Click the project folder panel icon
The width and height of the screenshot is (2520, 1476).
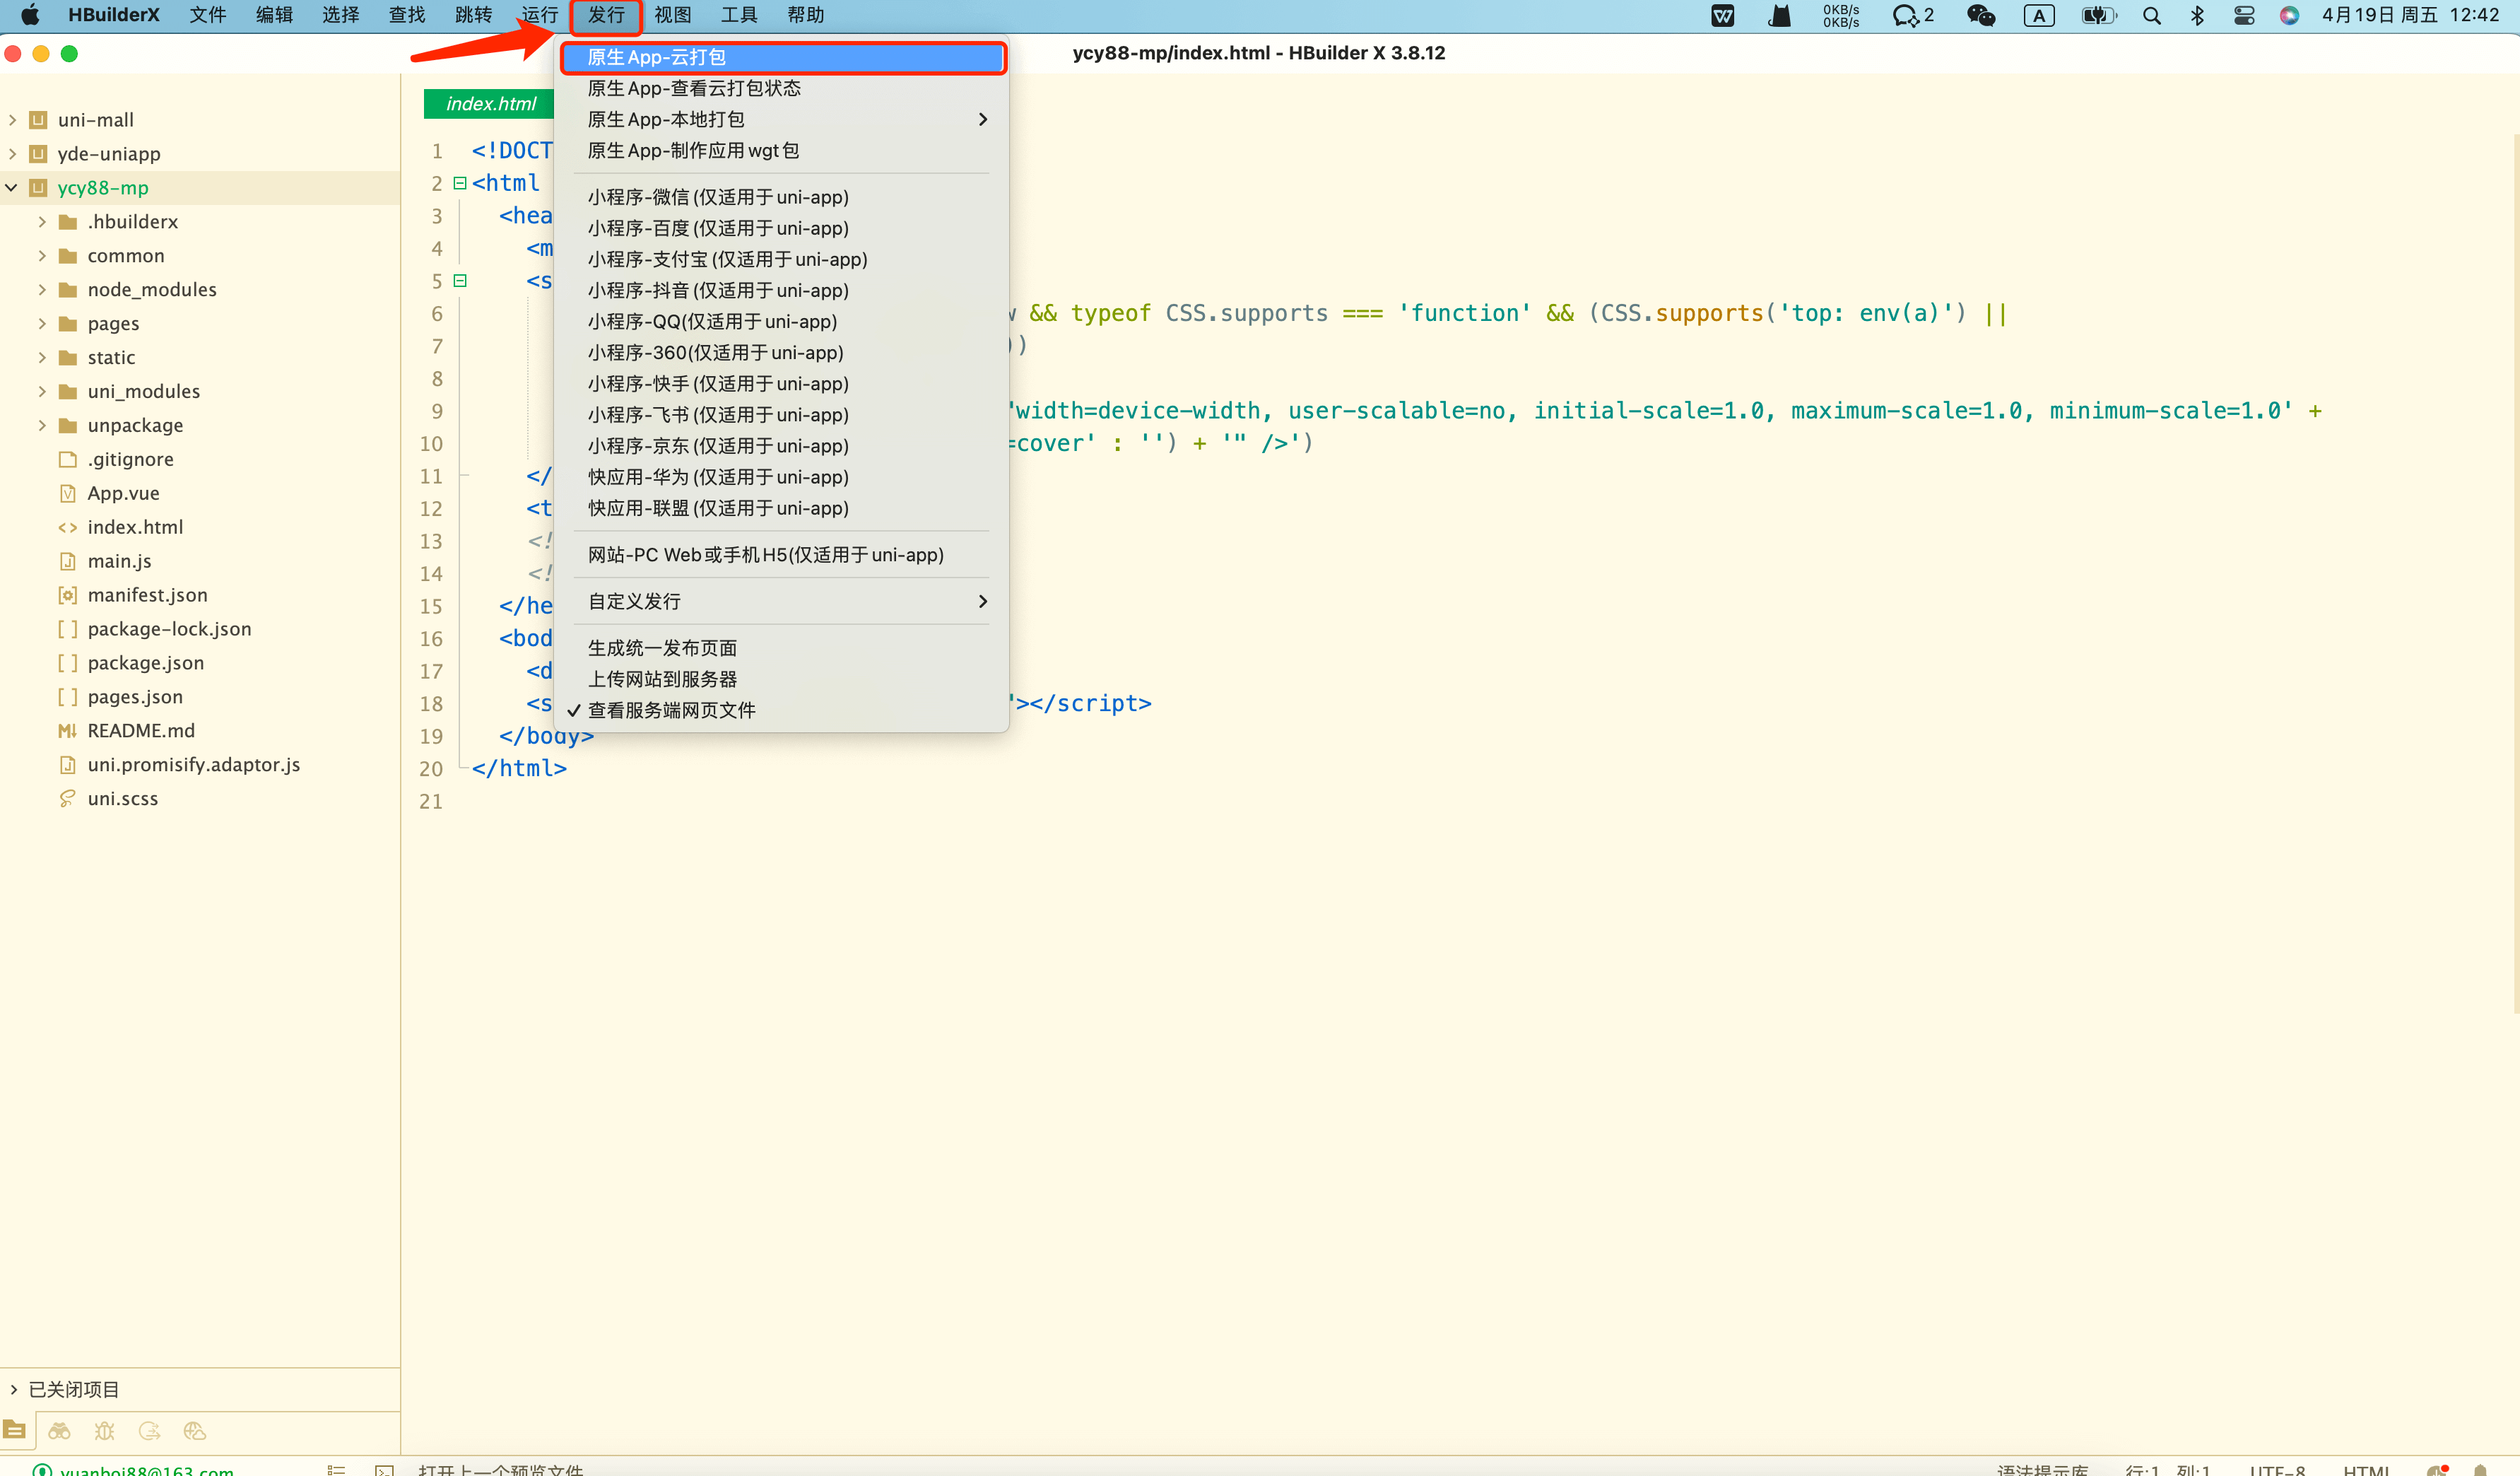(15, 1431)
